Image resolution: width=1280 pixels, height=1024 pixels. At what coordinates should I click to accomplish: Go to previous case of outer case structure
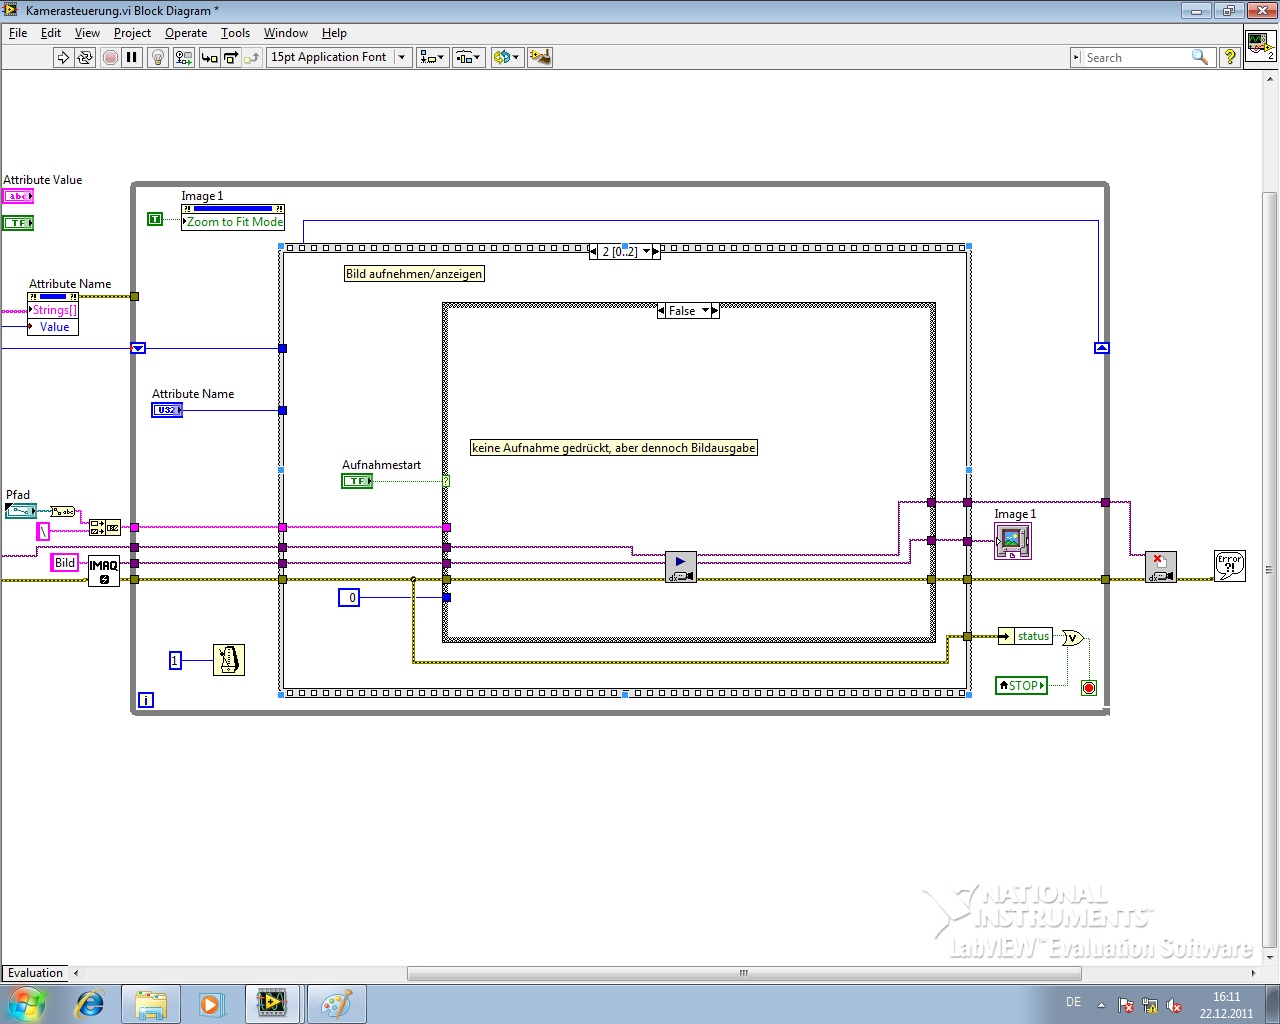594,252
